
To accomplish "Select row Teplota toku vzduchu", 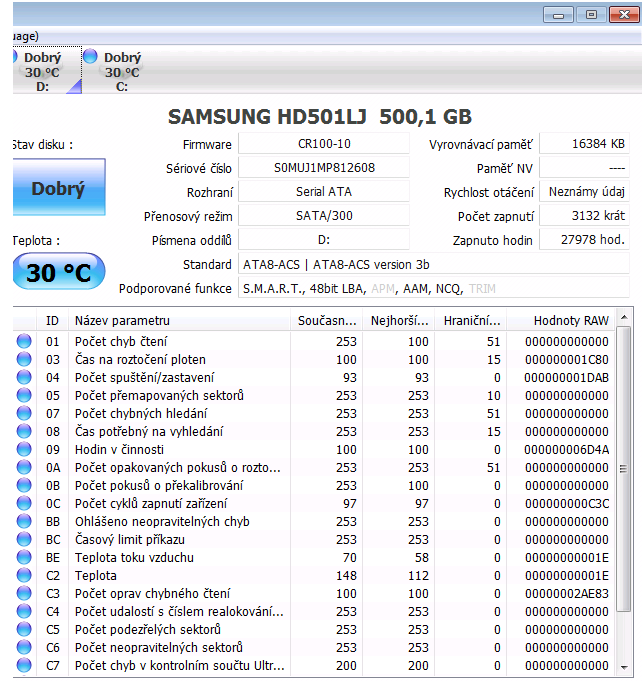I will (314, 558).
